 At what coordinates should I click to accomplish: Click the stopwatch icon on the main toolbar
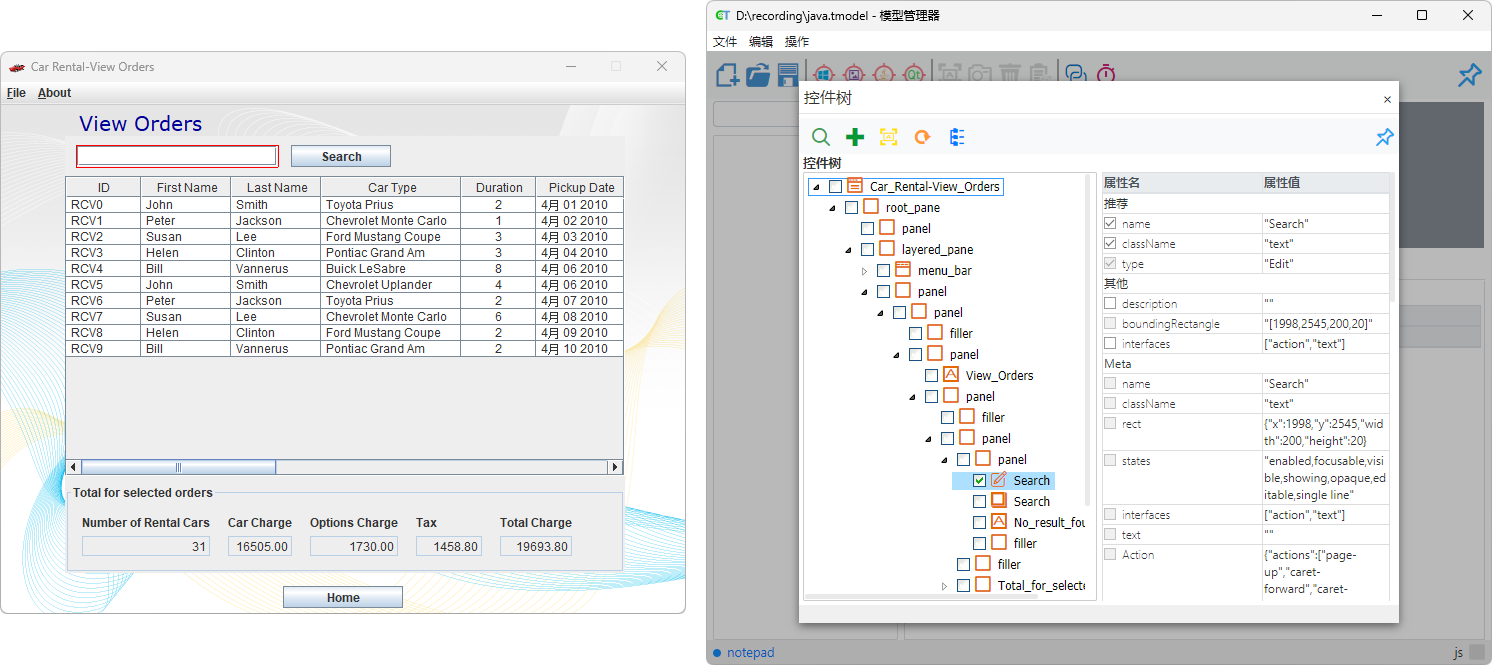click(x=1105, y=73)
